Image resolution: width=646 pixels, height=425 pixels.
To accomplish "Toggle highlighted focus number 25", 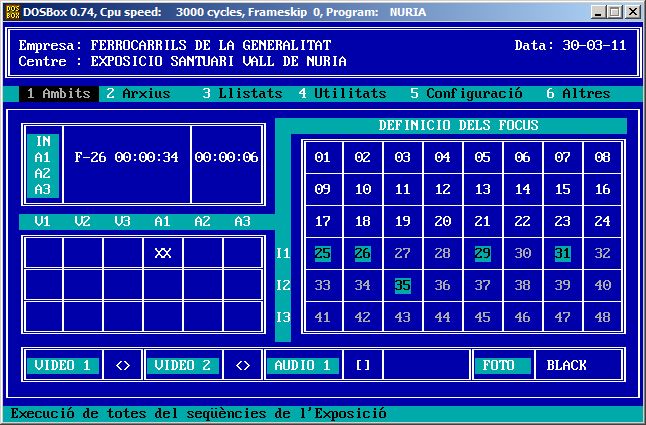I will coord(322,254).
